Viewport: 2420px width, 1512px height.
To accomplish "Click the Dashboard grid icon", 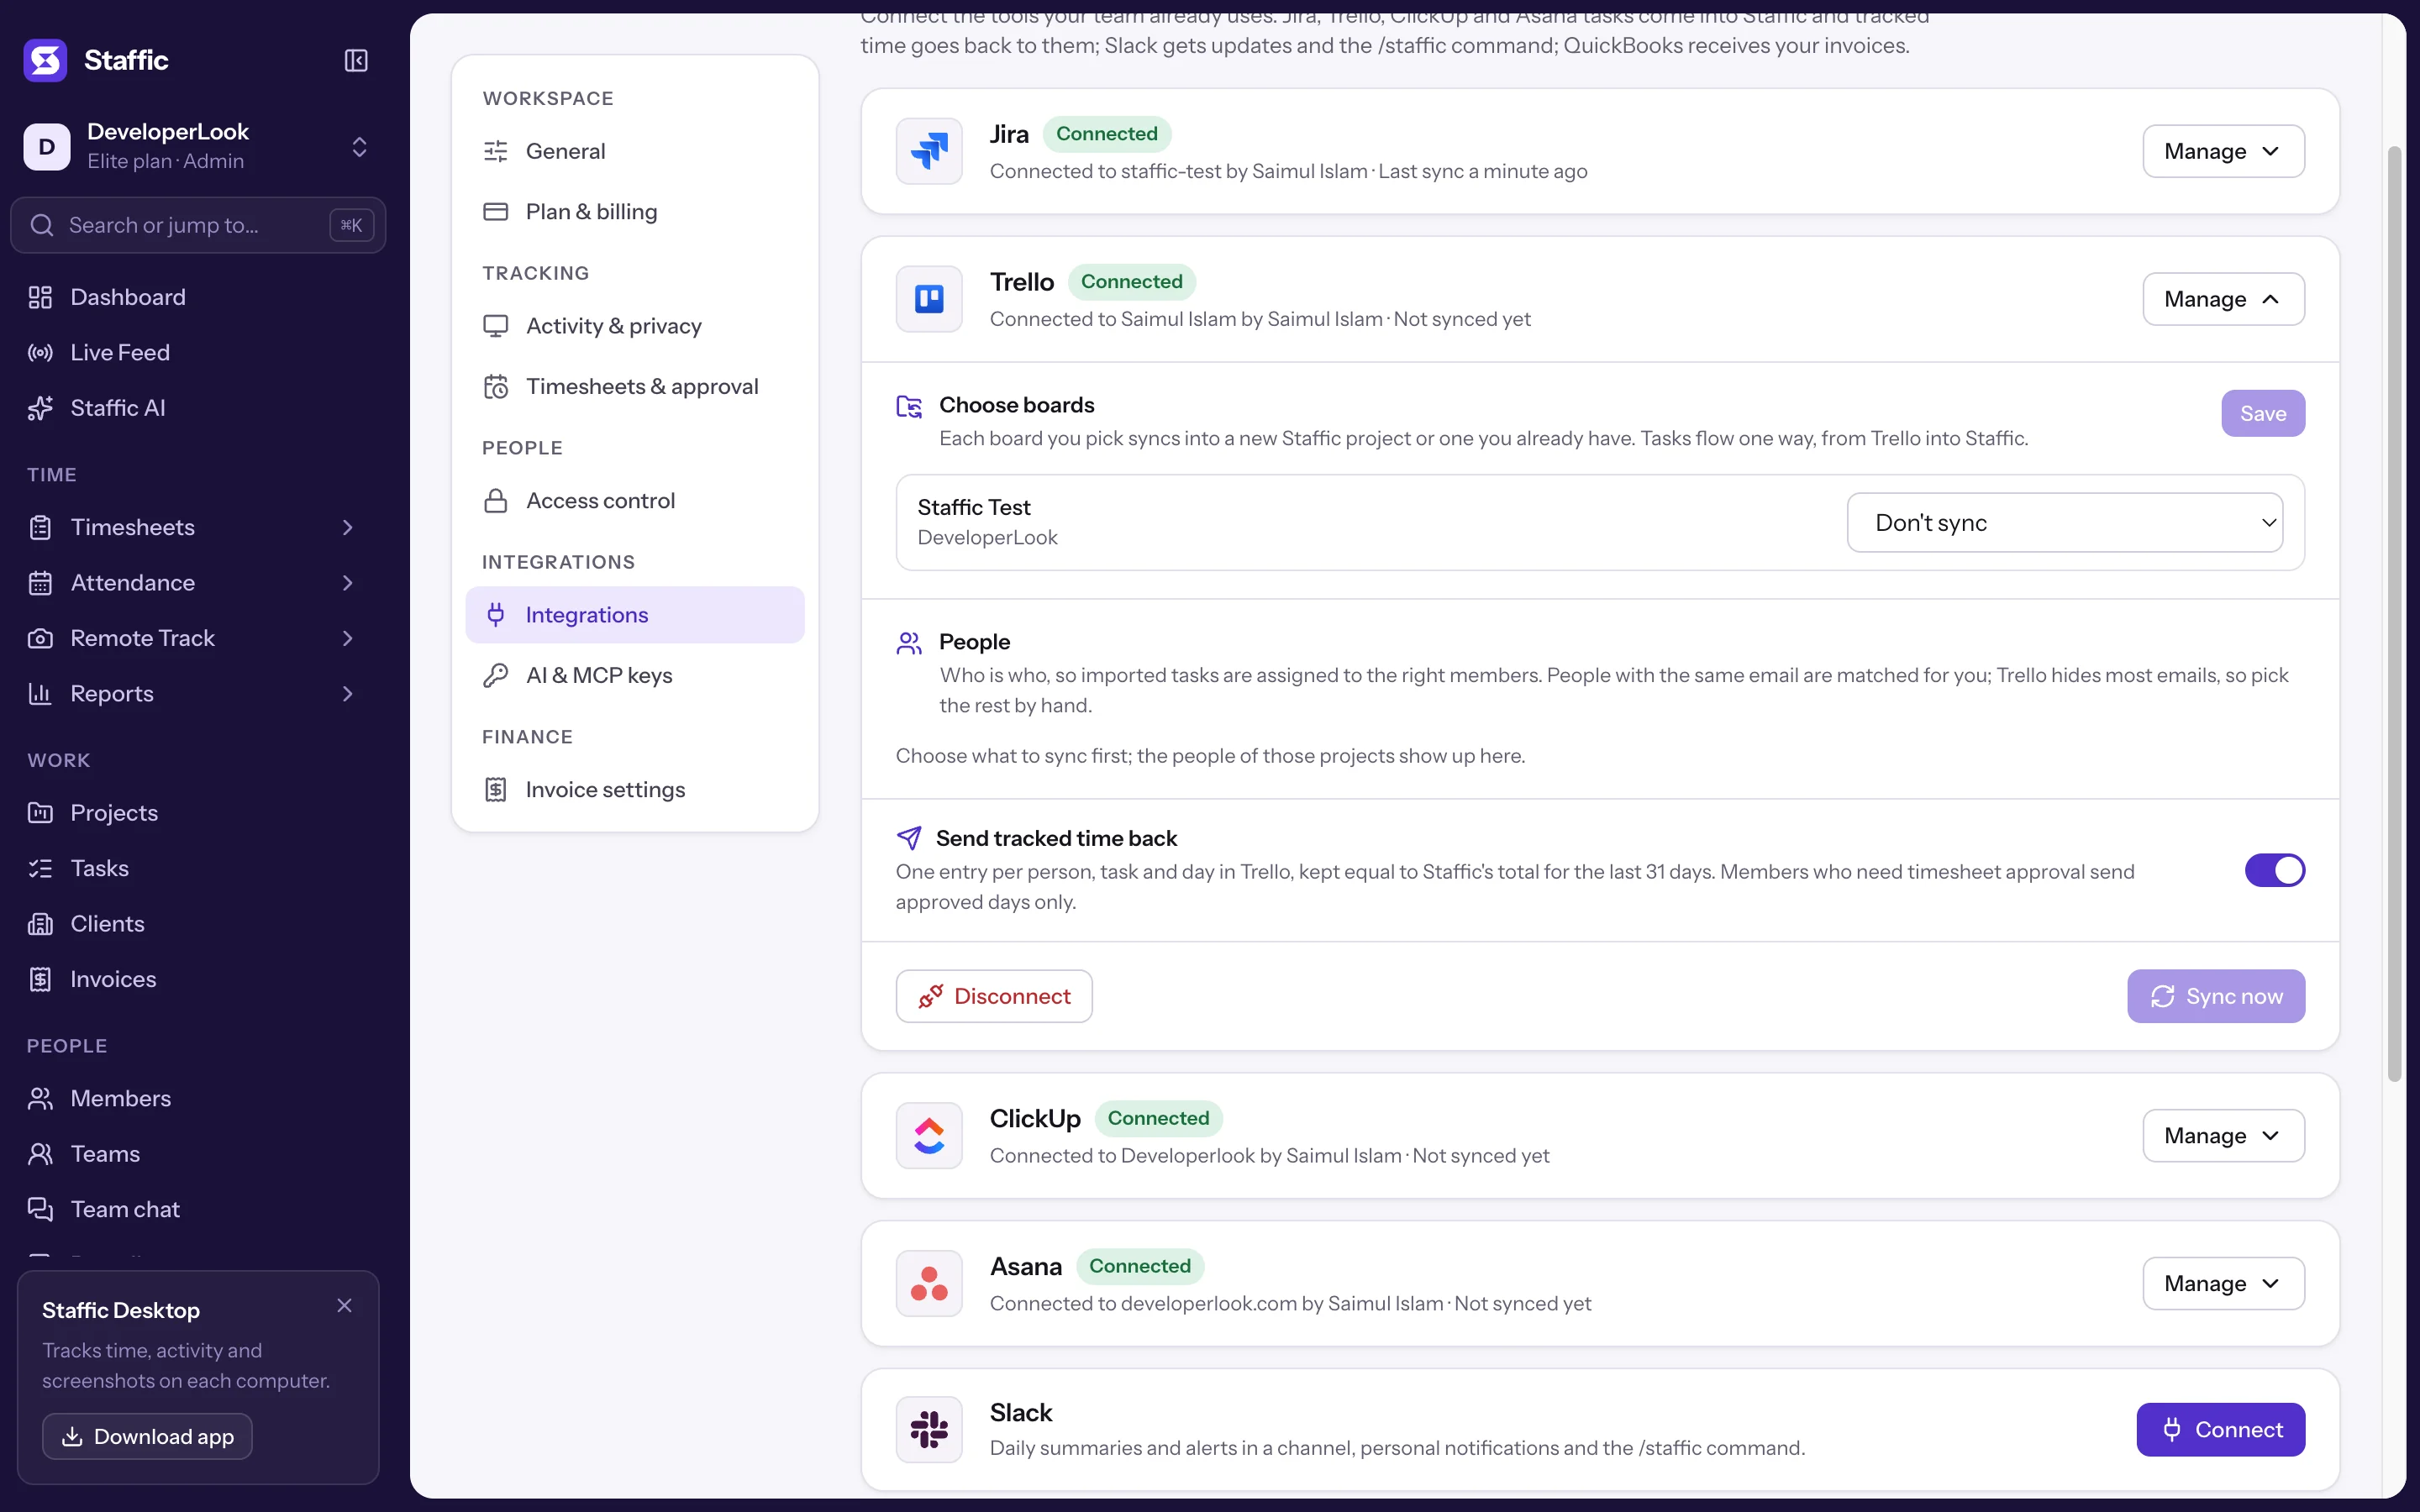I will (40, 297).
